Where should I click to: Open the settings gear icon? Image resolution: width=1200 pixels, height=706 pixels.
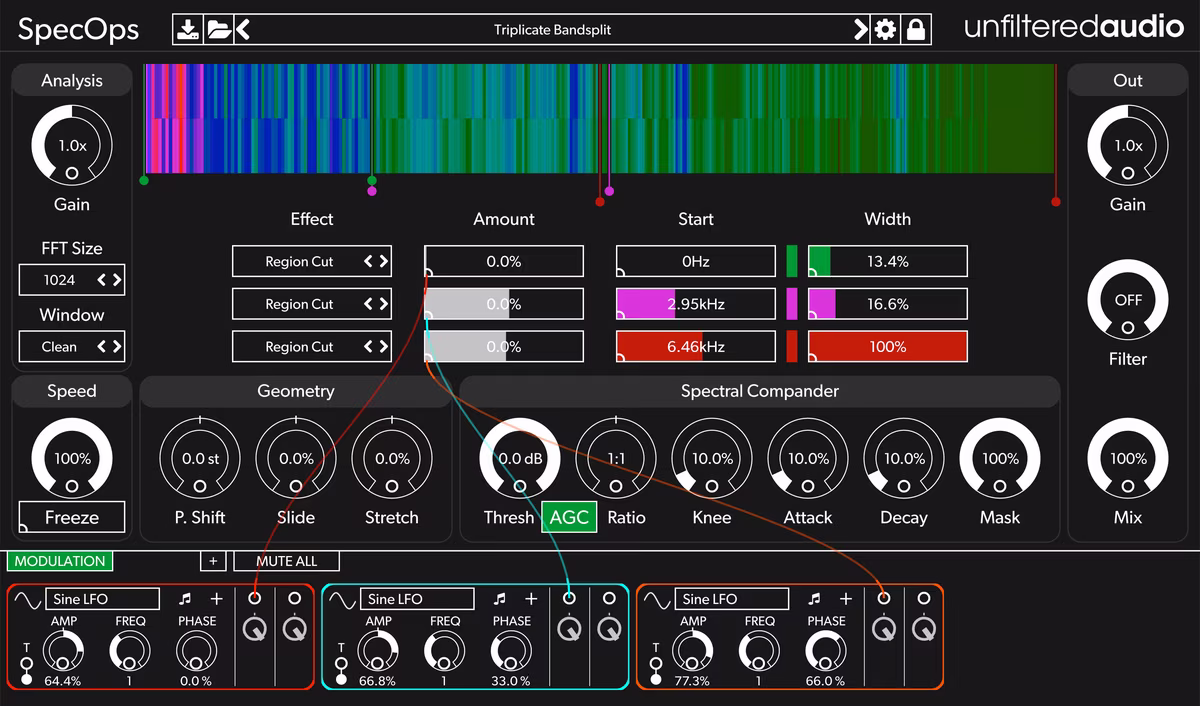click(x=884, y=28)
